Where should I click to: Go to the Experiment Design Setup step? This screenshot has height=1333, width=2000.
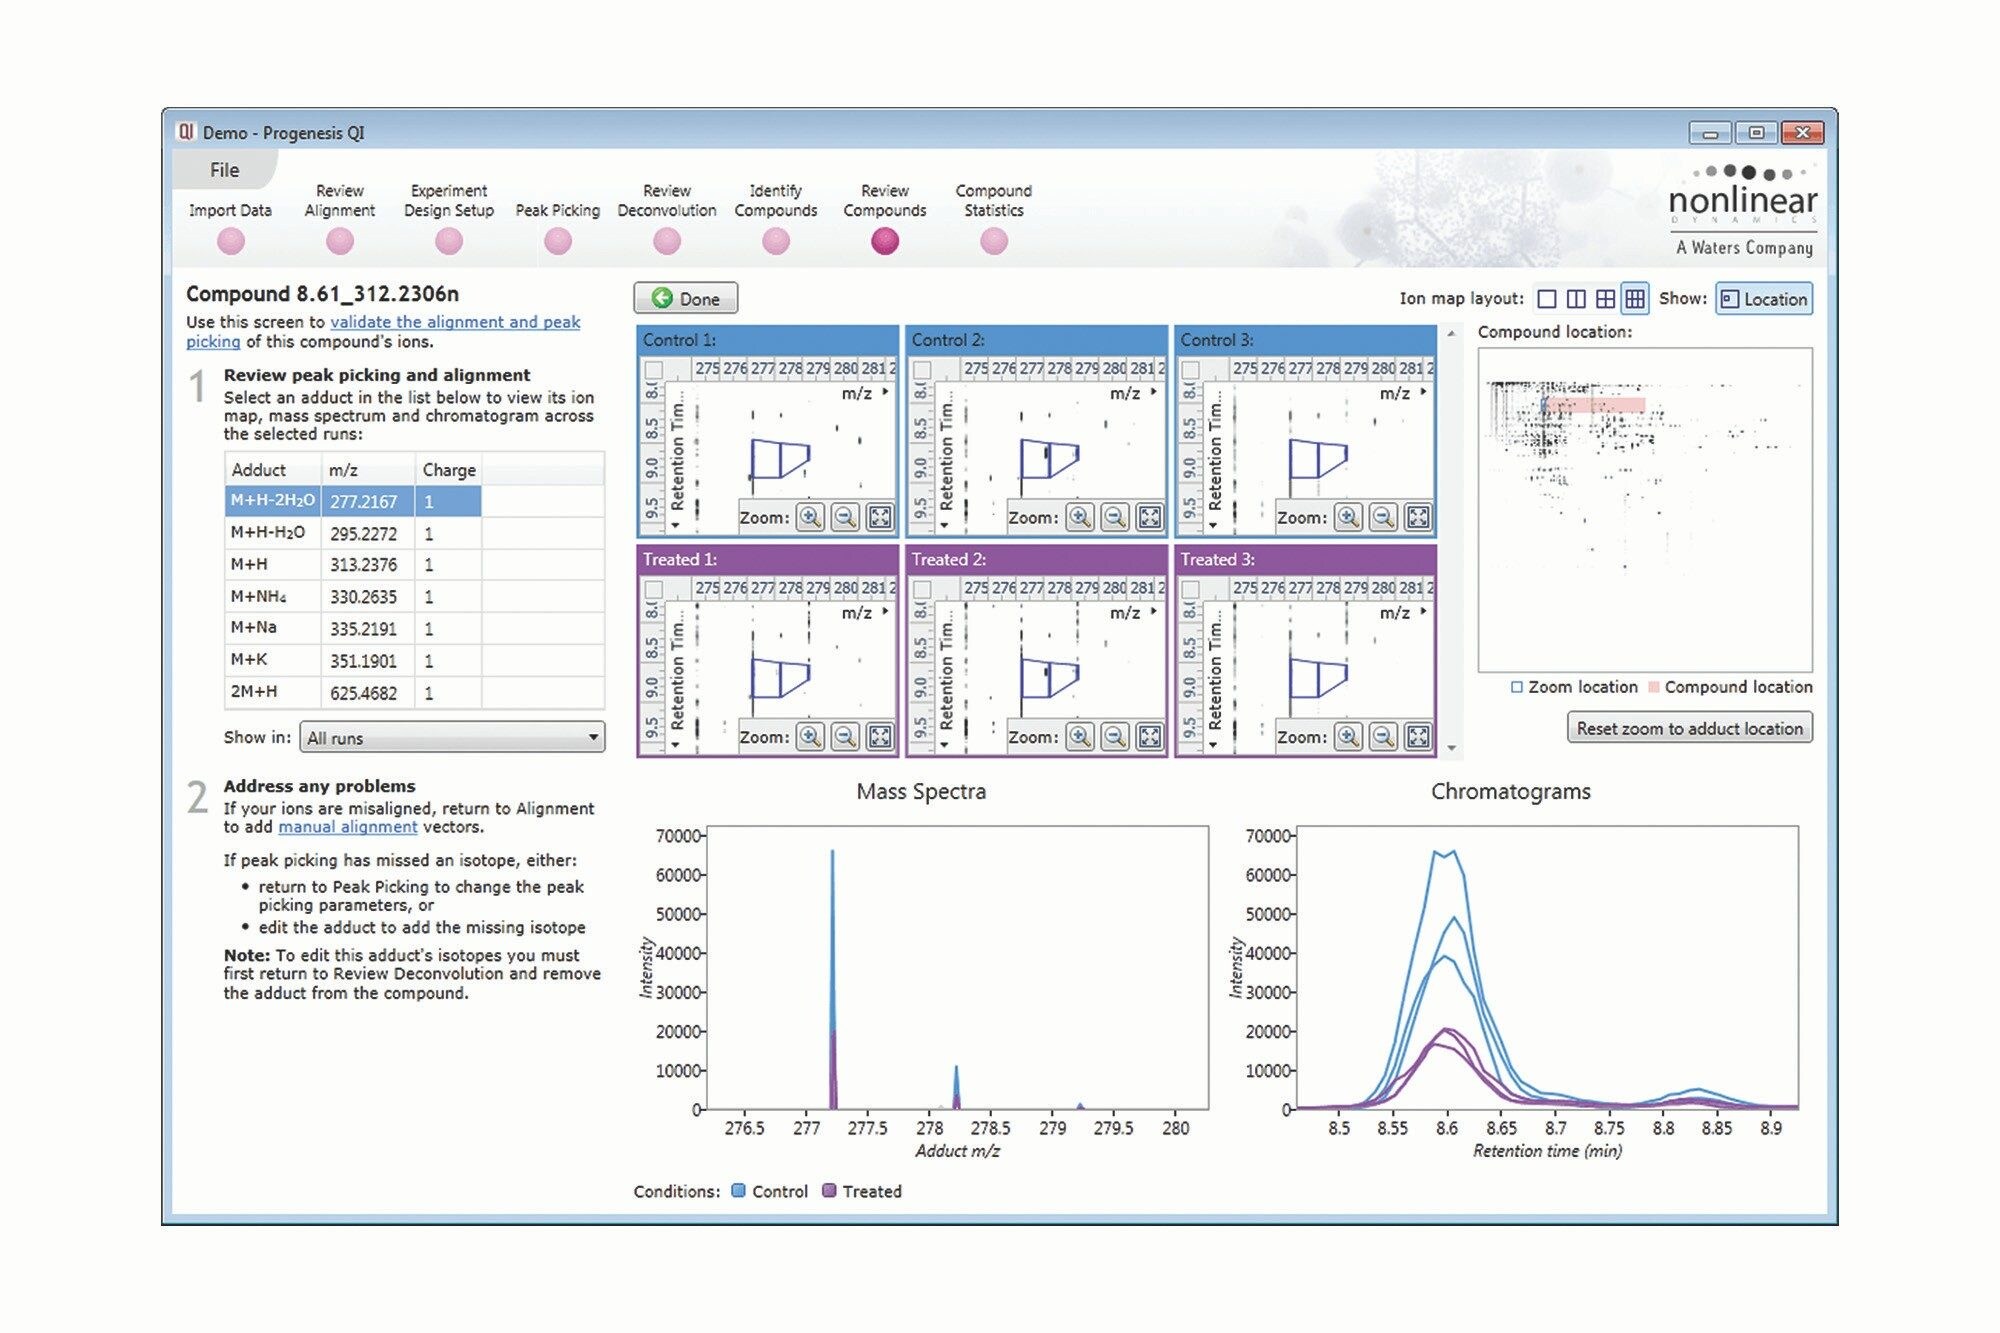coord(449,241)
